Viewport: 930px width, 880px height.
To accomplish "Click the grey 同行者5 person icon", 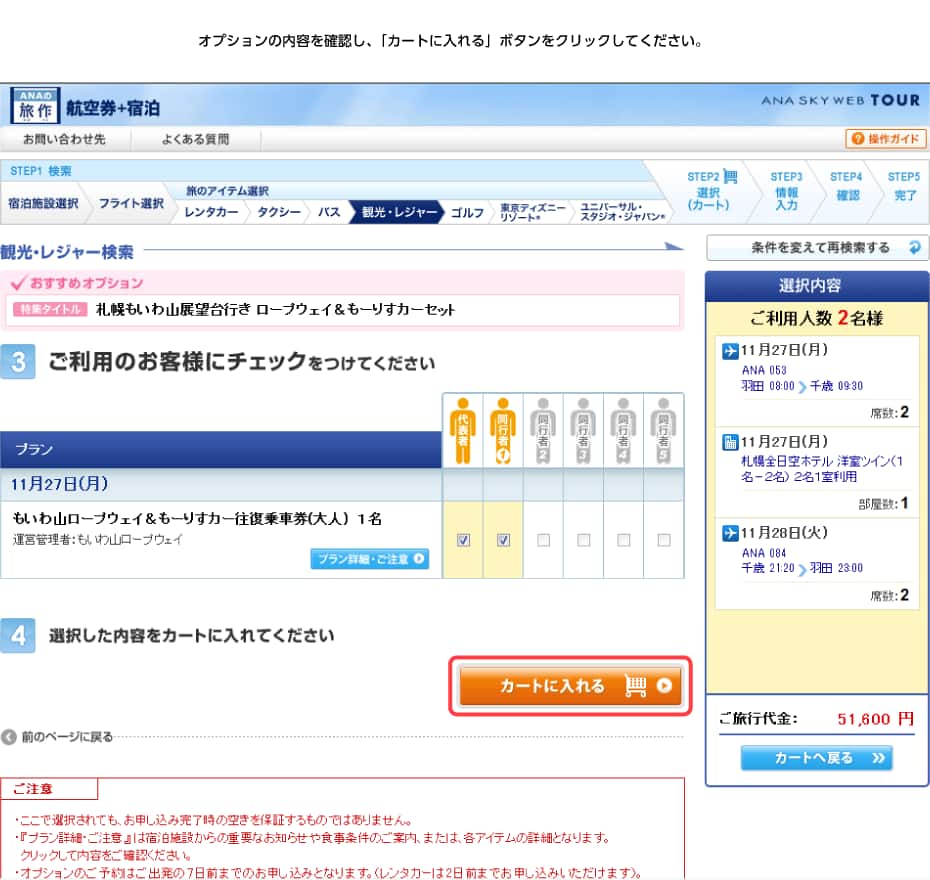I will pyautogui.click(x=663, y=430).
